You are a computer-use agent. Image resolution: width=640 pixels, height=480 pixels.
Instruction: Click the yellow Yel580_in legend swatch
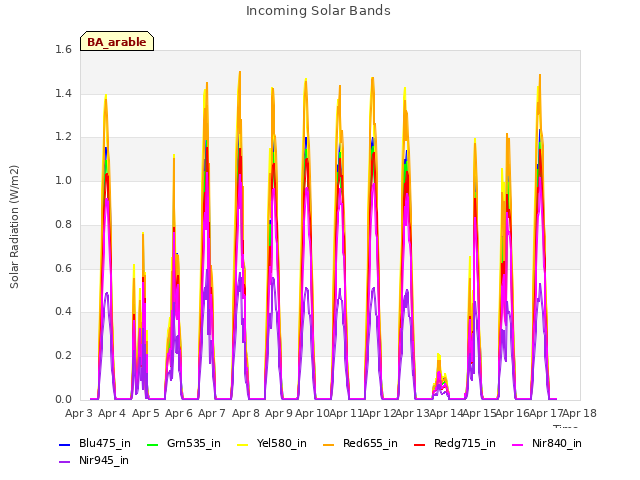pos(242,444)
